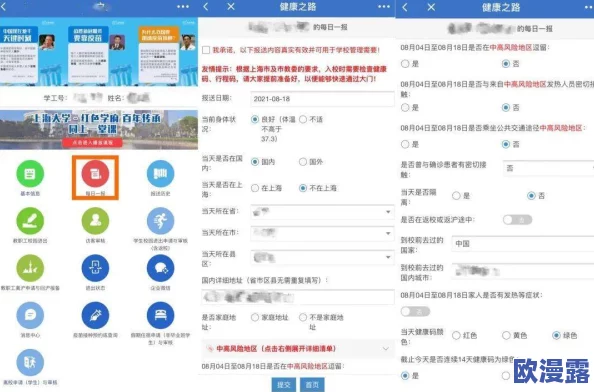
Task: Open the 基本信息 green icon
Action: click(30, 173)
